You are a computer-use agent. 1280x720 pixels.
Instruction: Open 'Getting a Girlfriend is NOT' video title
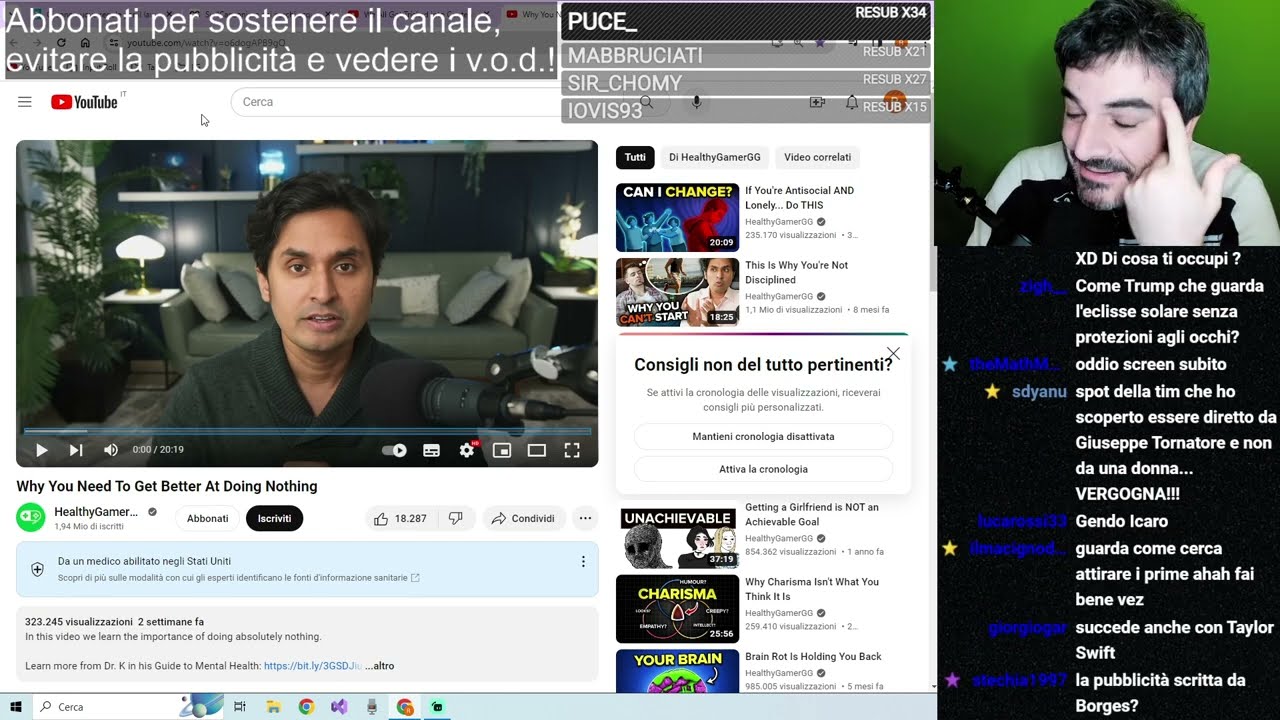click(812, 514)
